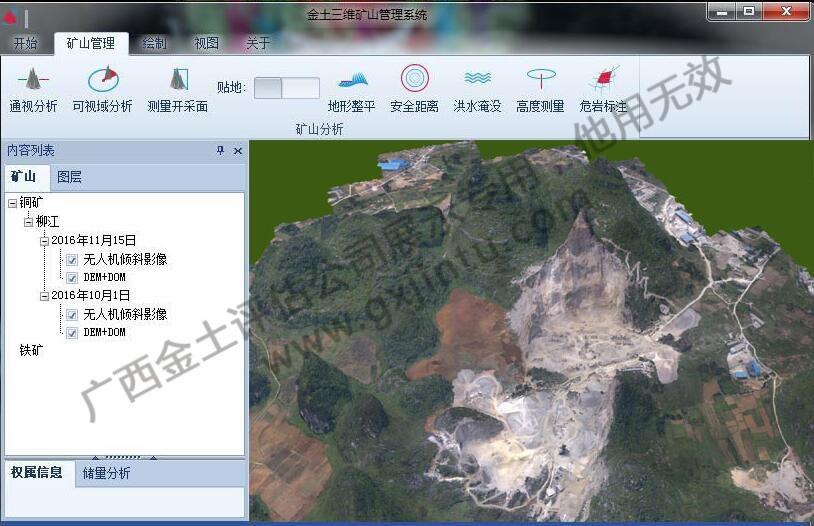
Task: Maximize the application window
Action: 749,12
